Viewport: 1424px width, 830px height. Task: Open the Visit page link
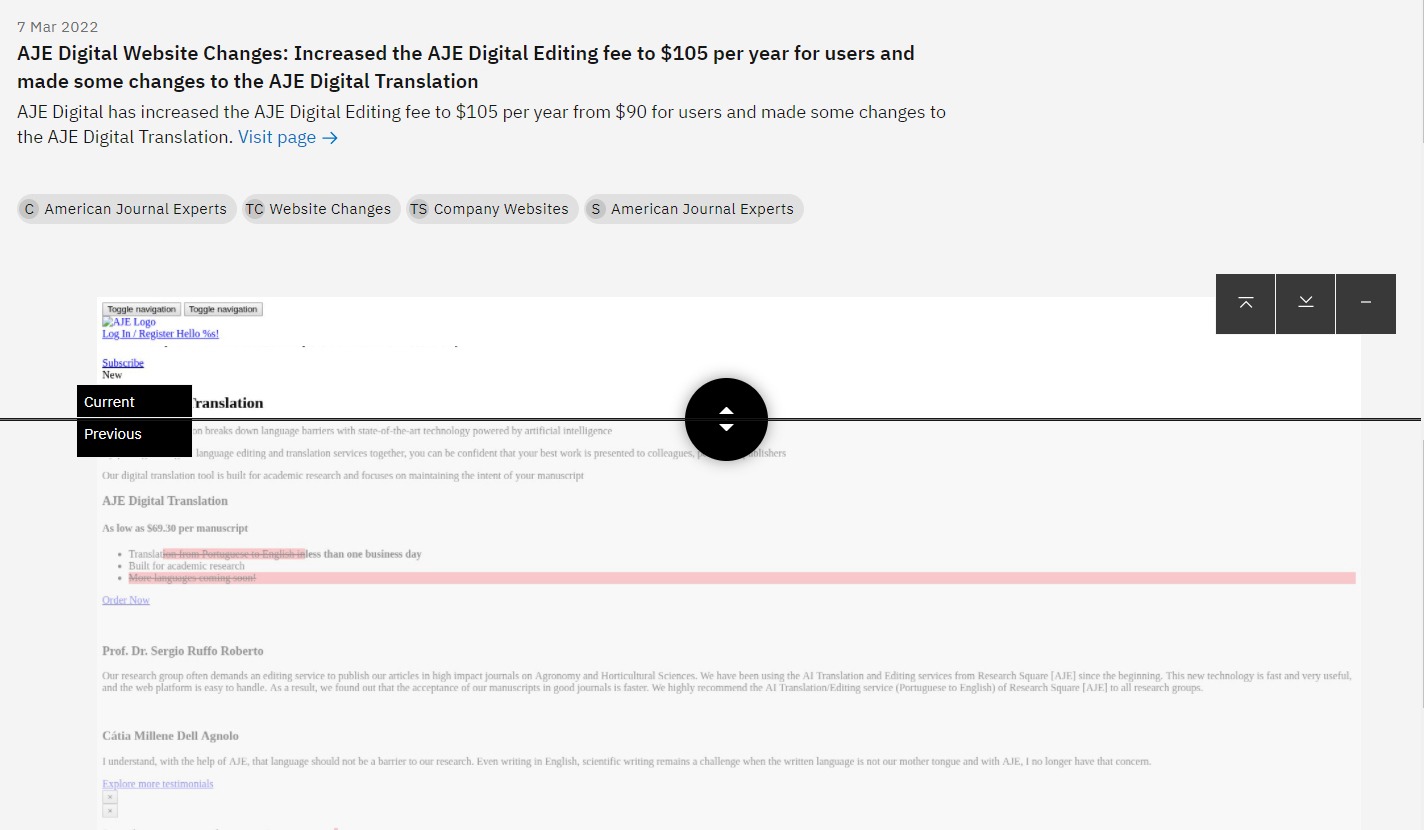tap(288, 137)
